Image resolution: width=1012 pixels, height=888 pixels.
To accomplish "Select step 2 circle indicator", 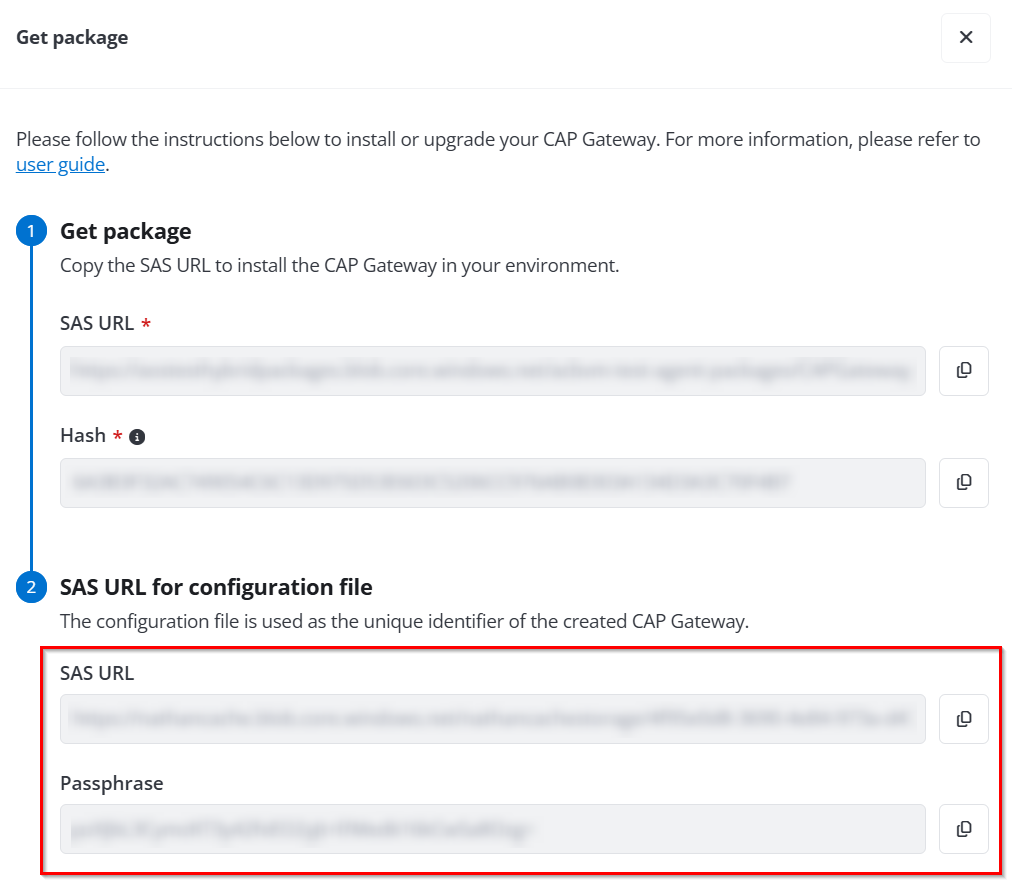I will [31, 587].
